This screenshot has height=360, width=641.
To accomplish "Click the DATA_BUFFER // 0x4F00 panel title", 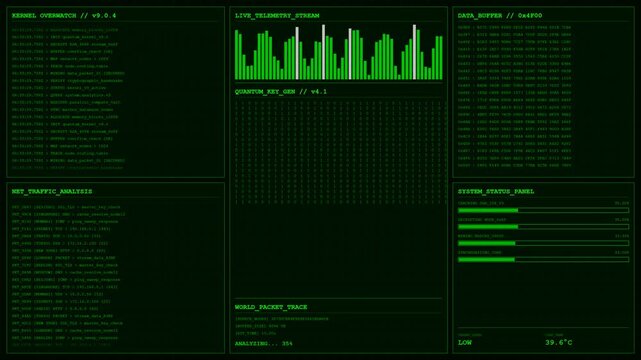I will [x=500, y=16].
